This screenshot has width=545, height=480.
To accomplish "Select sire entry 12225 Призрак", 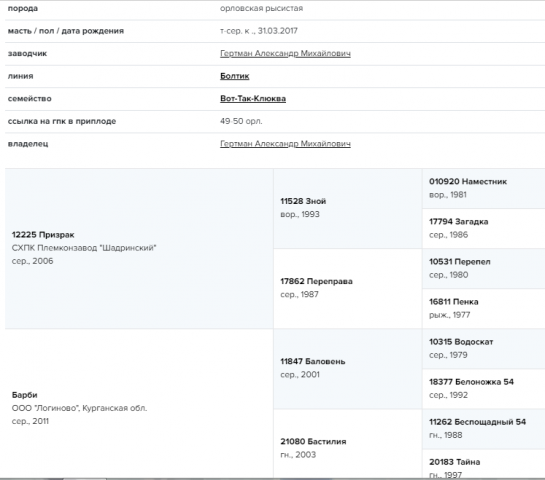I will pyautogui.click(x=43, y=235).
